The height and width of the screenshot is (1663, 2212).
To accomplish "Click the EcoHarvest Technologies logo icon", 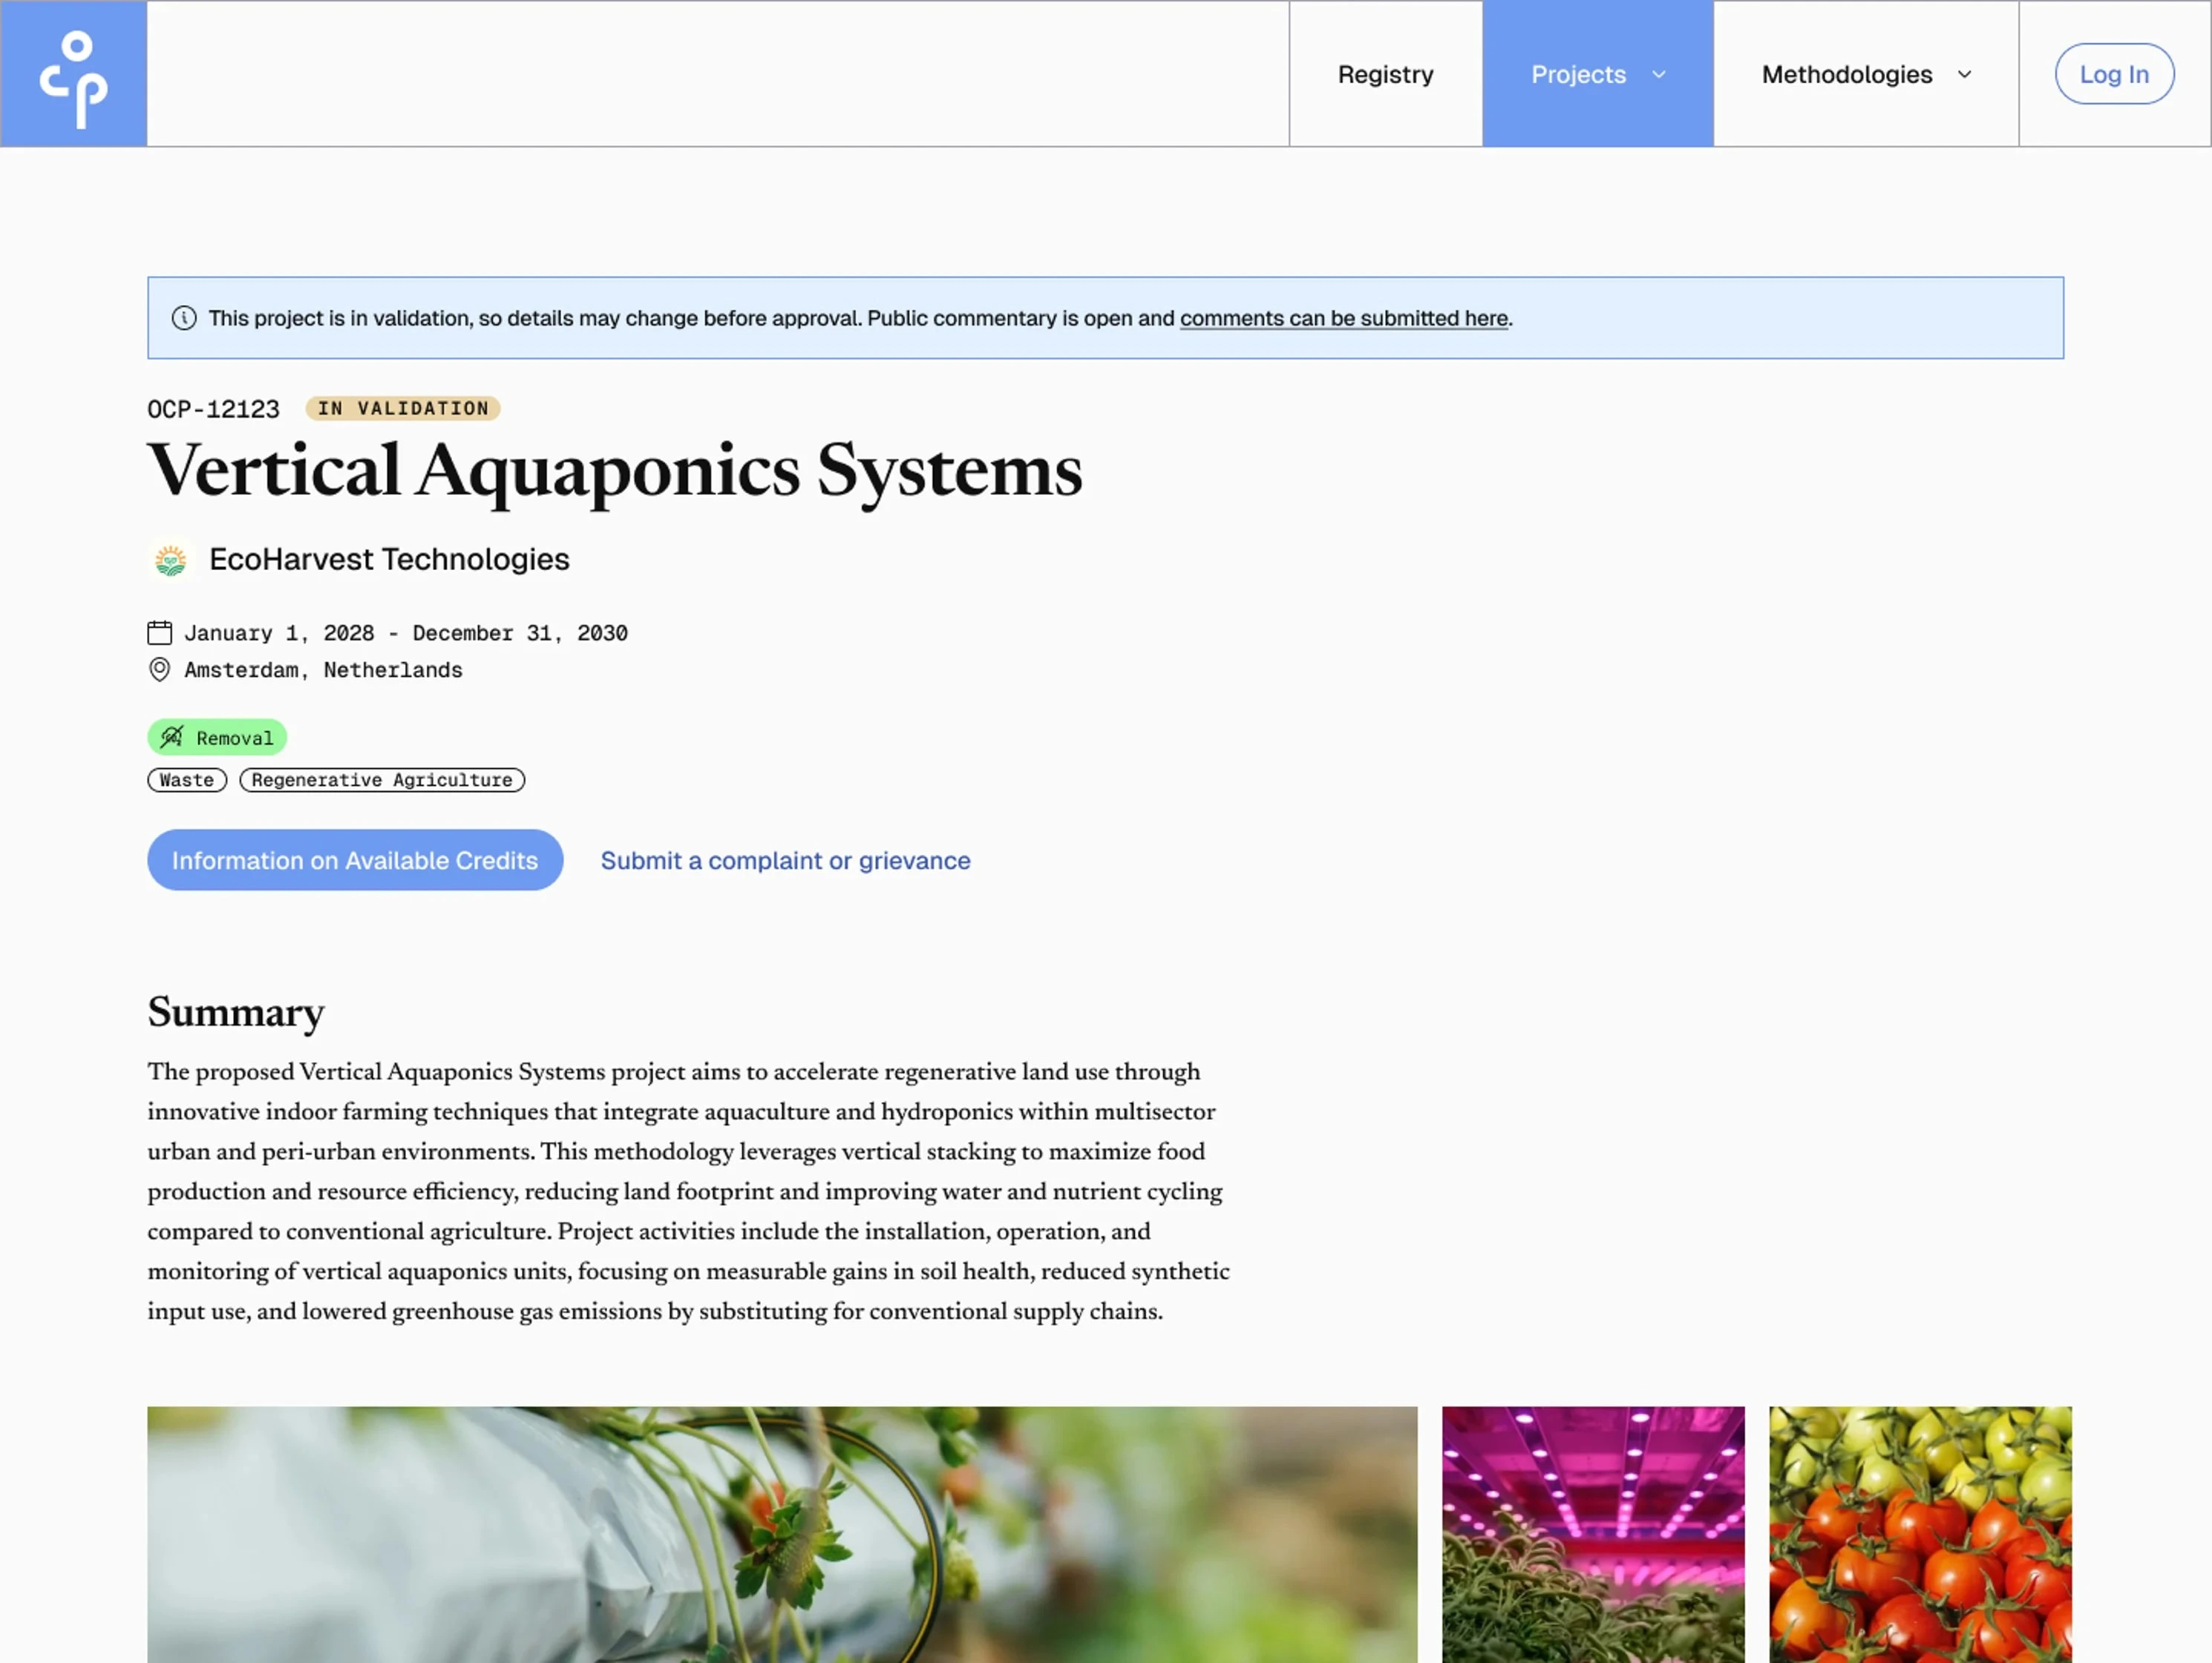I will click(171, 560).
